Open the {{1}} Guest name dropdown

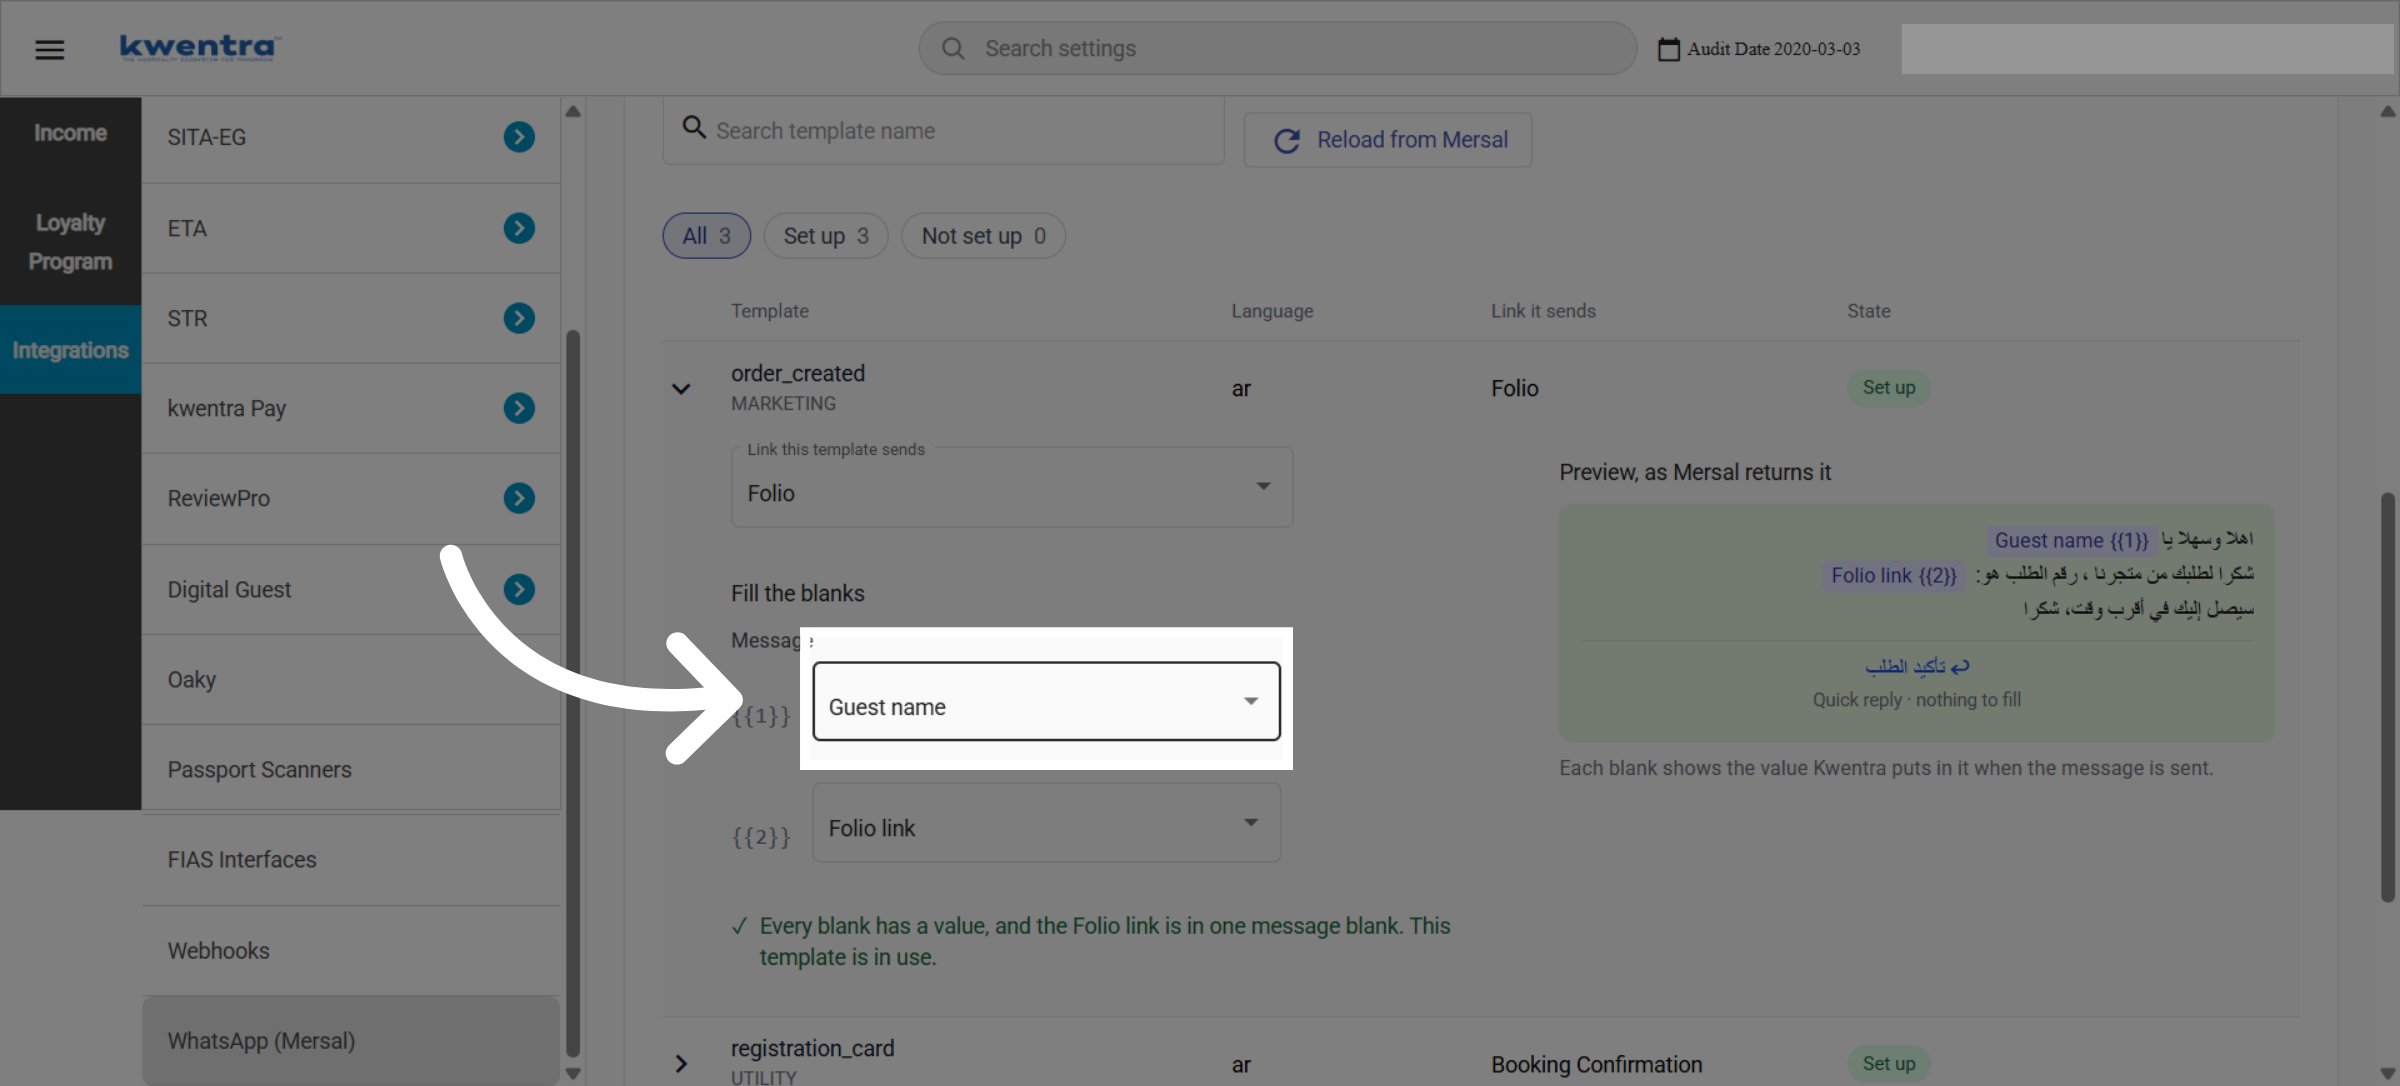coord(1046,701)
